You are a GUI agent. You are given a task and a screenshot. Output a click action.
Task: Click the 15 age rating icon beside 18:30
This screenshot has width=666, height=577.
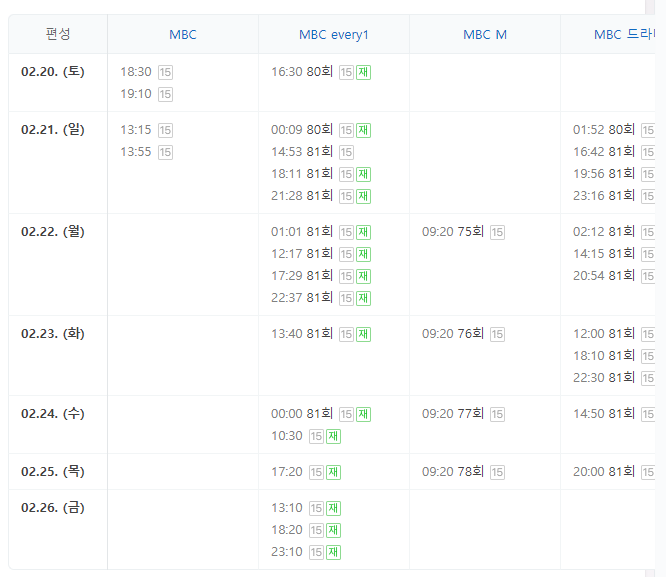pos(165,72)
